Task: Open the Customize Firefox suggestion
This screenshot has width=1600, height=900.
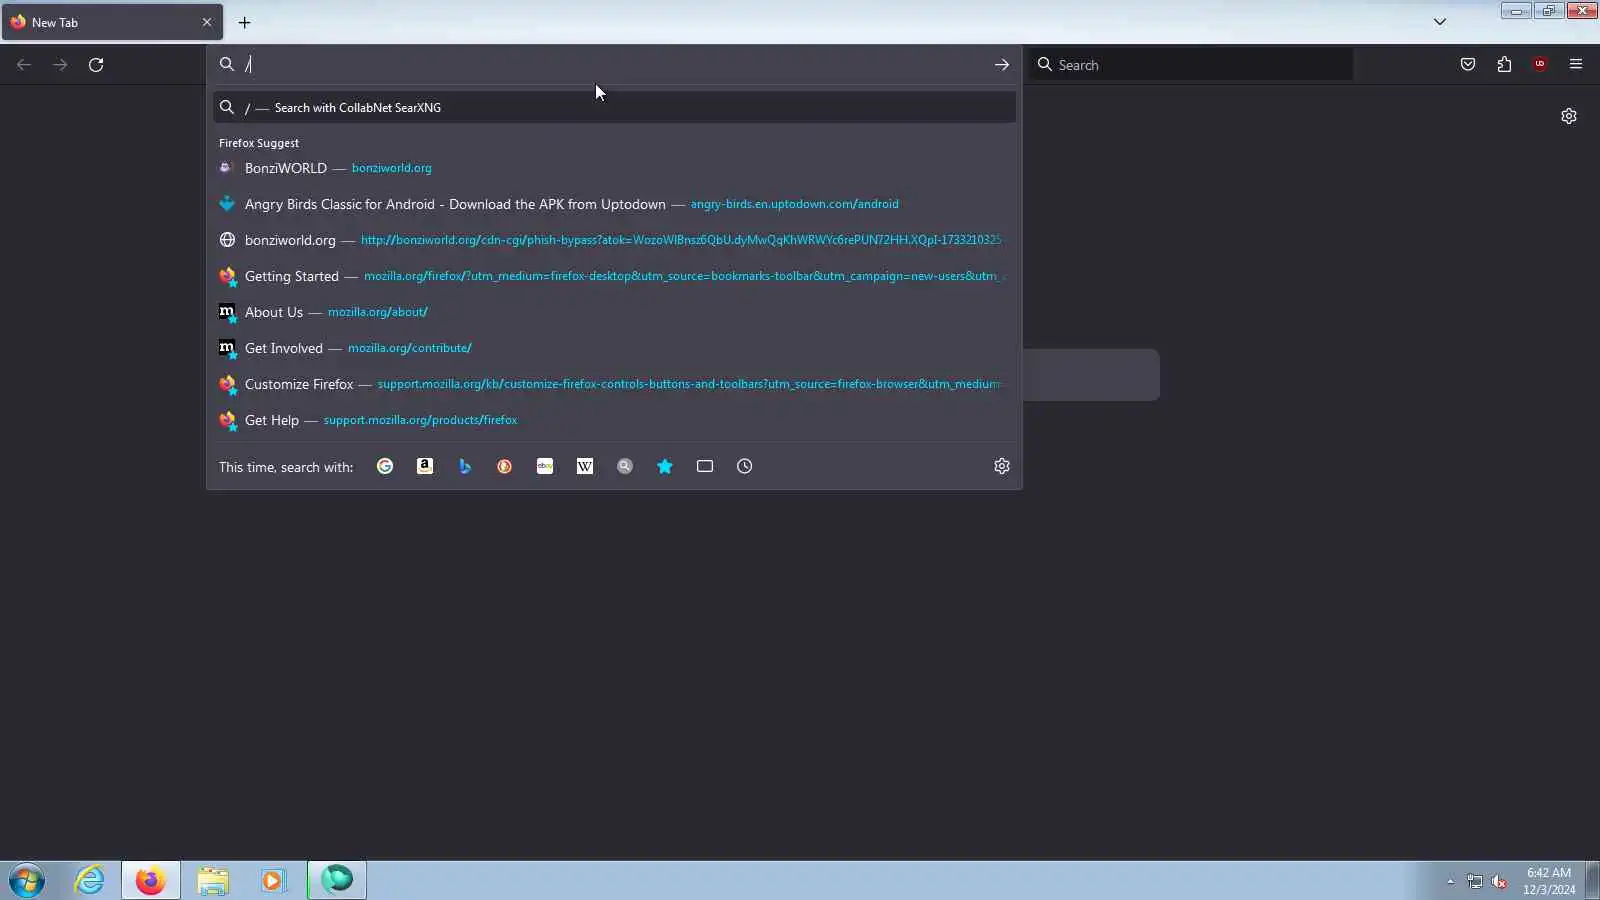Action: [614, 384]
